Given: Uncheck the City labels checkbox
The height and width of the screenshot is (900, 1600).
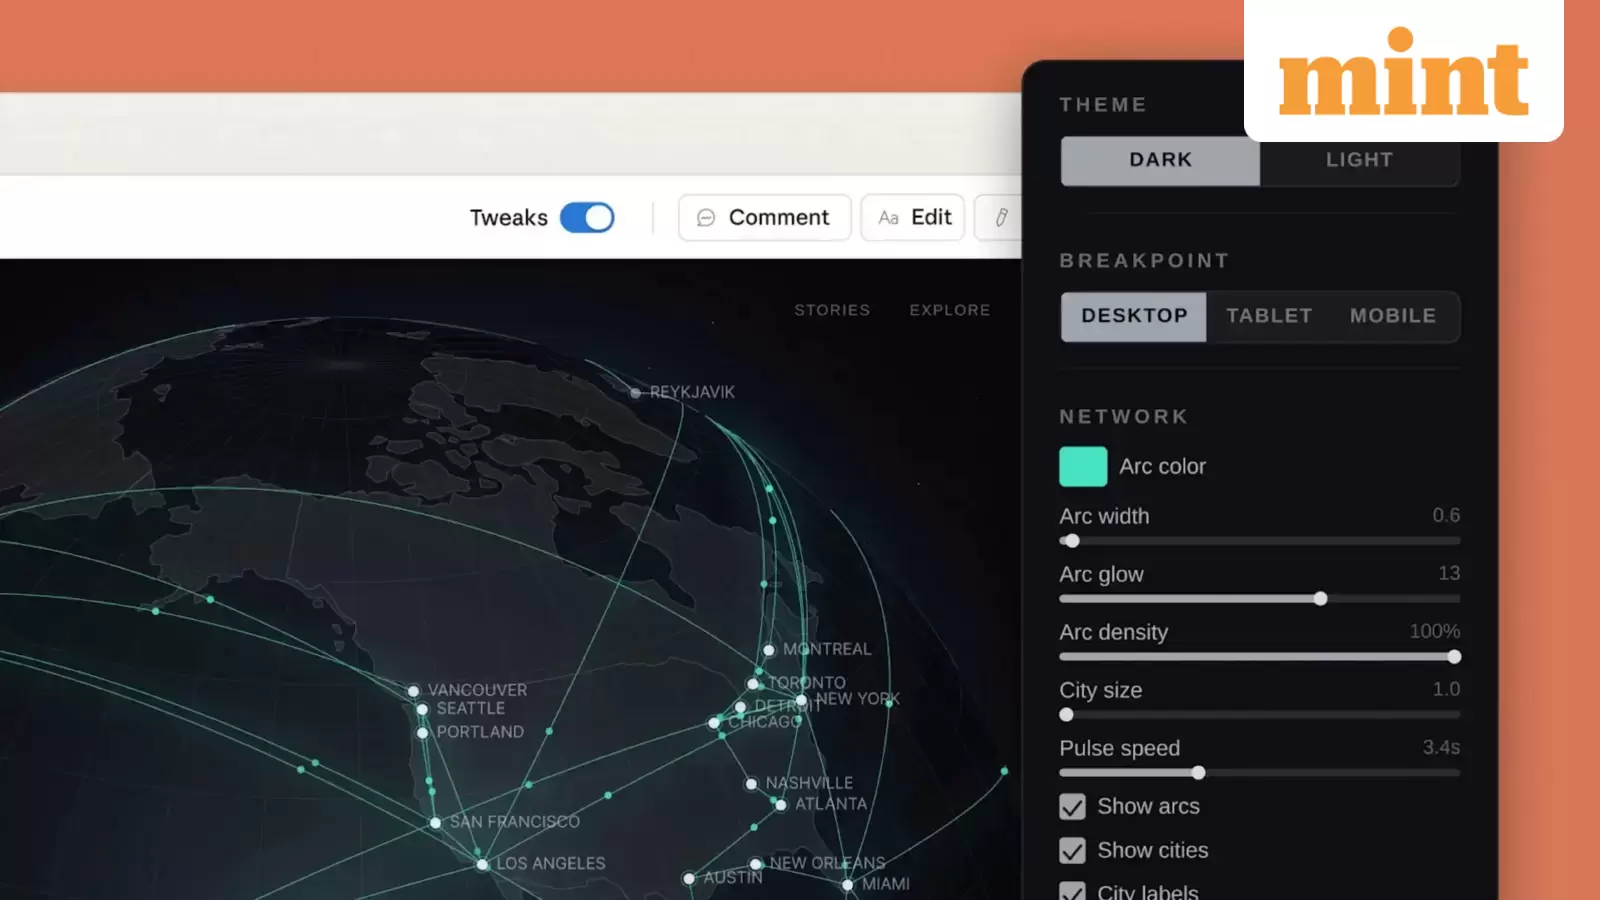Looking at the screenshot, I should 1072,891.
